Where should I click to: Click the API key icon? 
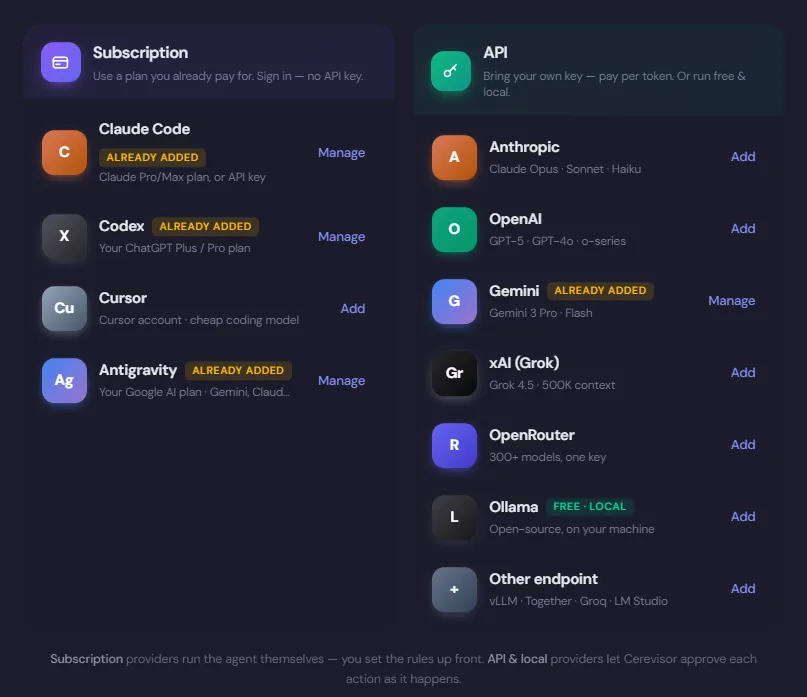pos(451,71)
